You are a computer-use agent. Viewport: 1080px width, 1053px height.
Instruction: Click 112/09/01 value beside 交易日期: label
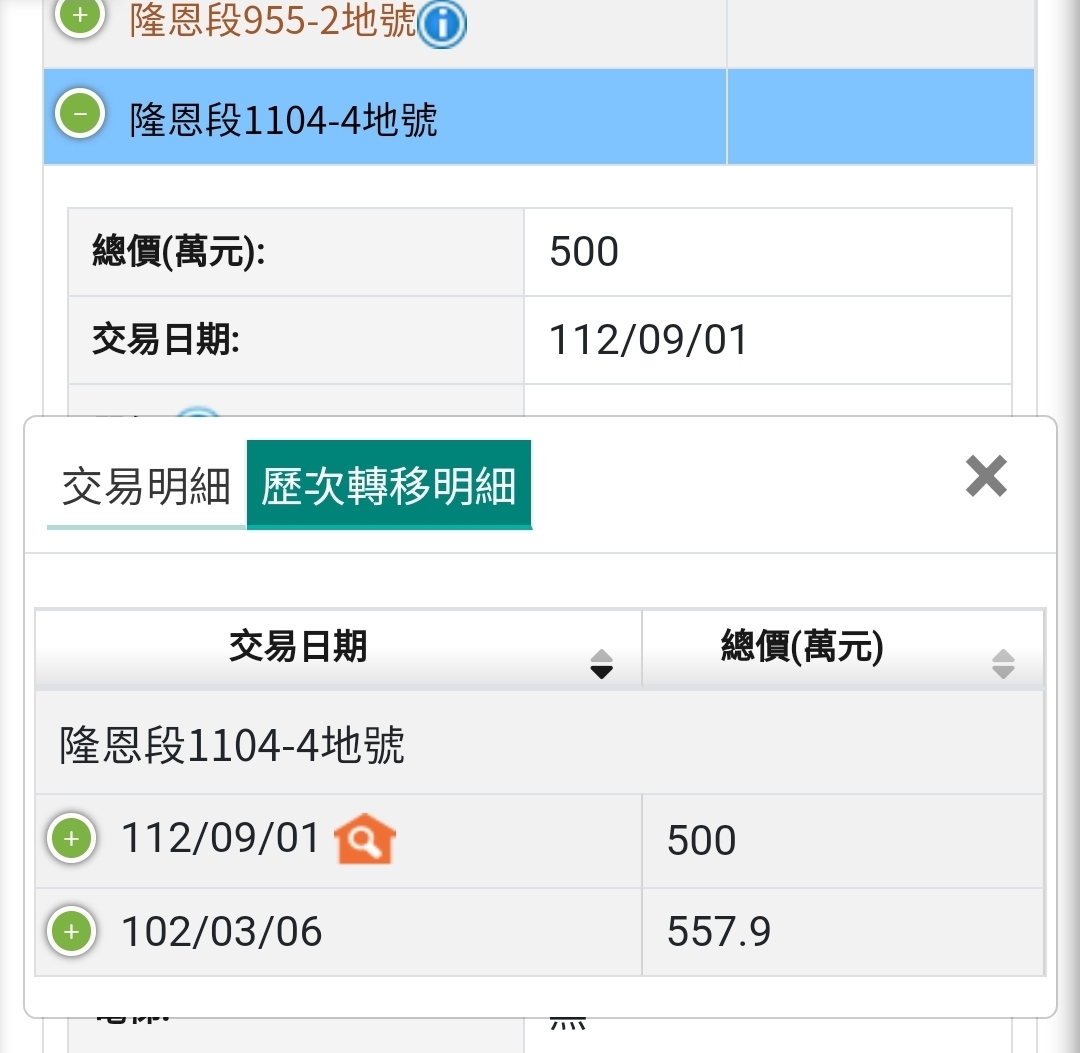pos(648,340)
